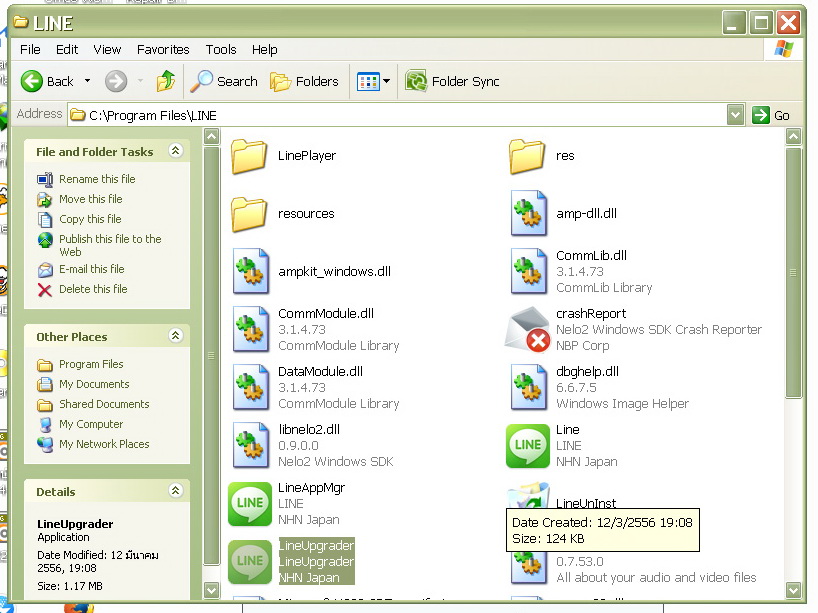
Task: Click the 0.7.53.0 dll file icon
Action: point(528,568)
